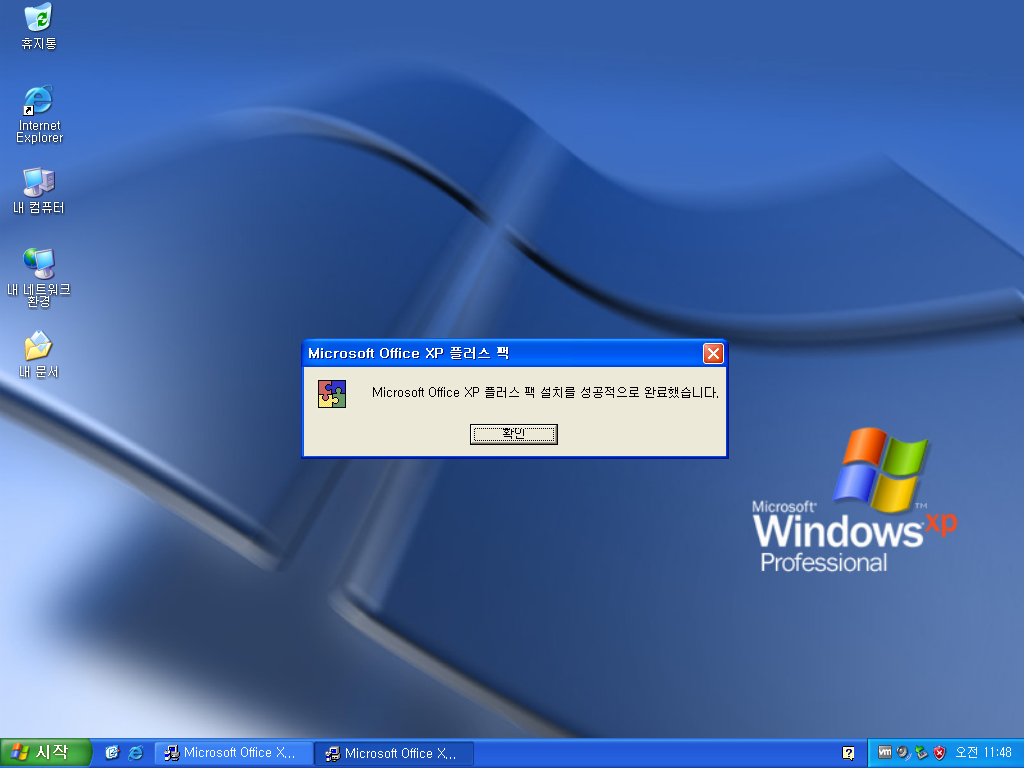Click the 오전 11:48 clock in the tray
Viewport: 1024px width, 768px height.
[x=983, y=752]
